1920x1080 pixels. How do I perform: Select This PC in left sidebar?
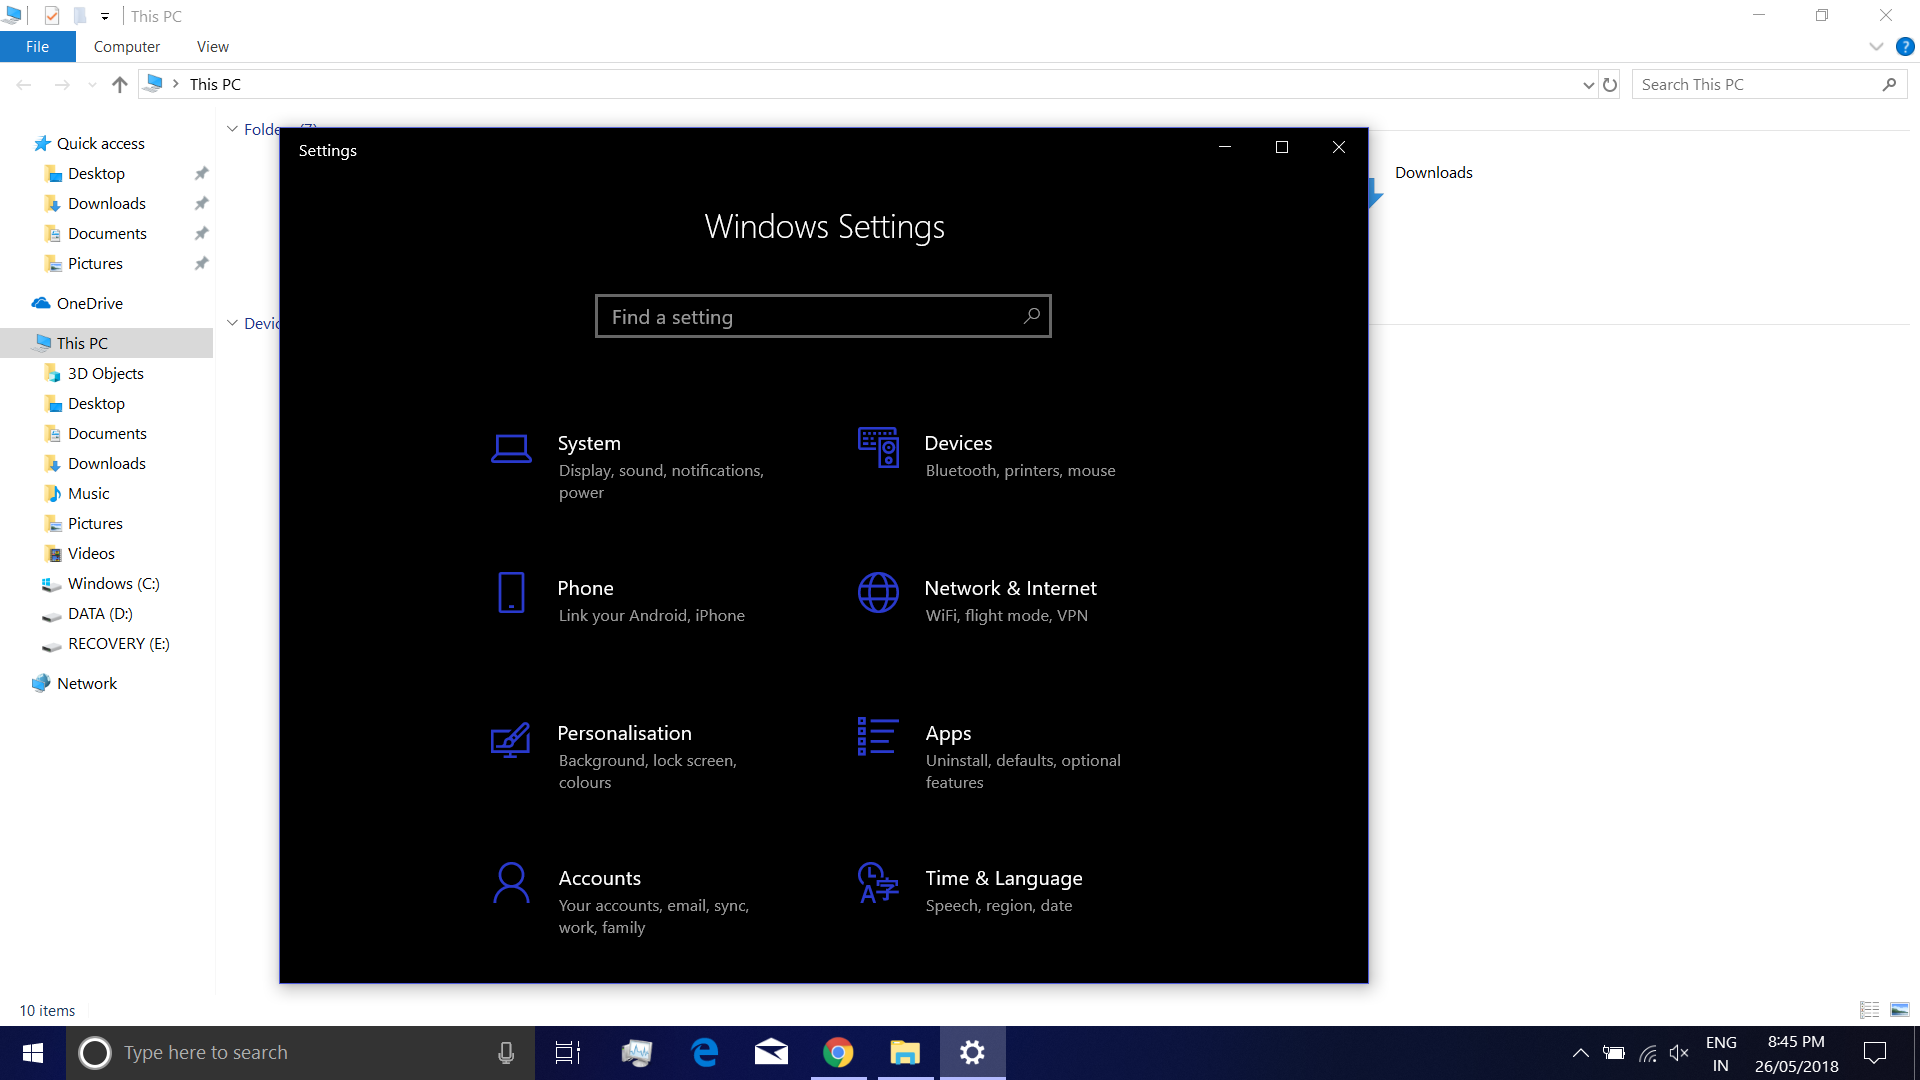[82, 343]
